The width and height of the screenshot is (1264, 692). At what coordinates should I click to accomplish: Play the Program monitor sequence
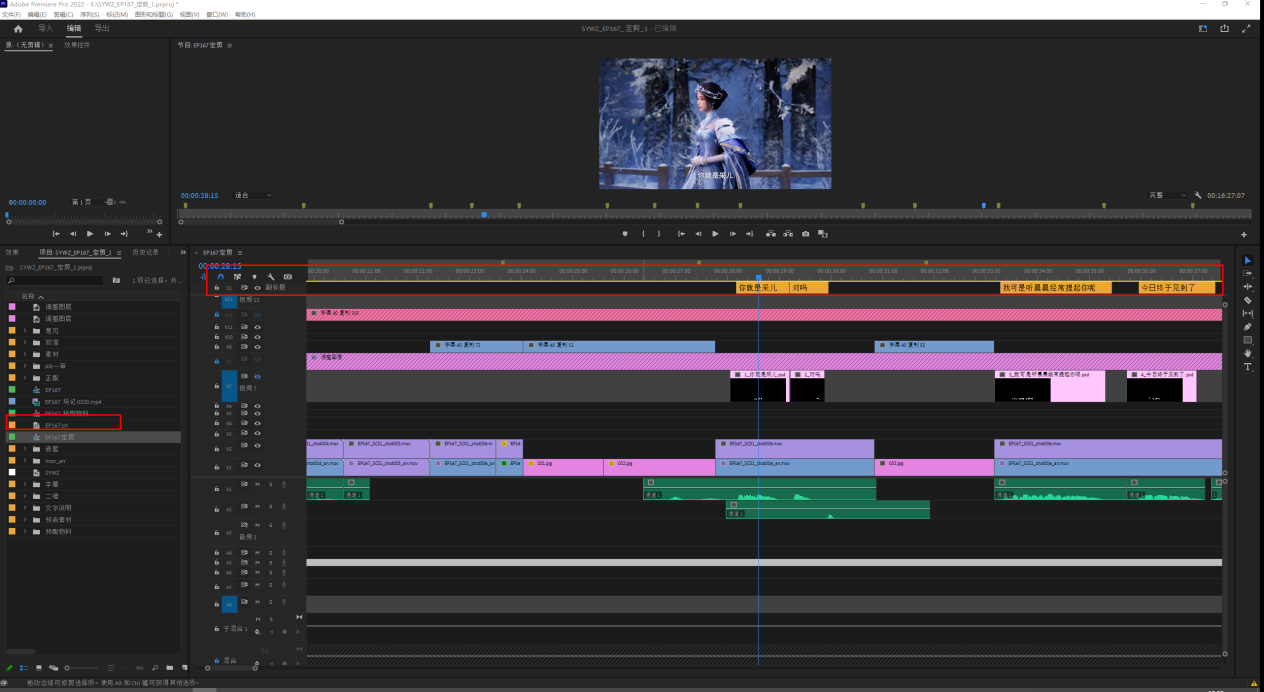tap(715, 234)
